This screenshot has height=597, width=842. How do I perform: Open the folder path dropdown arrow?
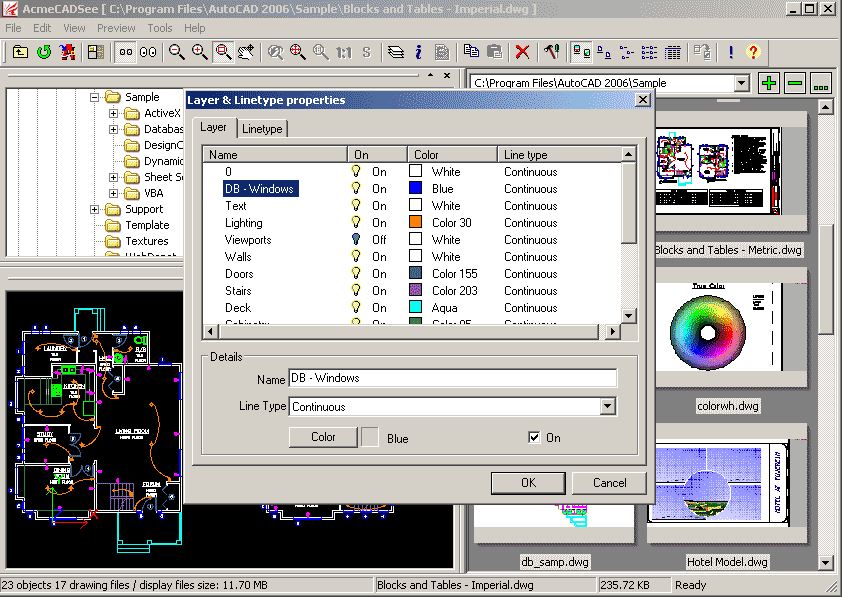[x=742, y=83]
